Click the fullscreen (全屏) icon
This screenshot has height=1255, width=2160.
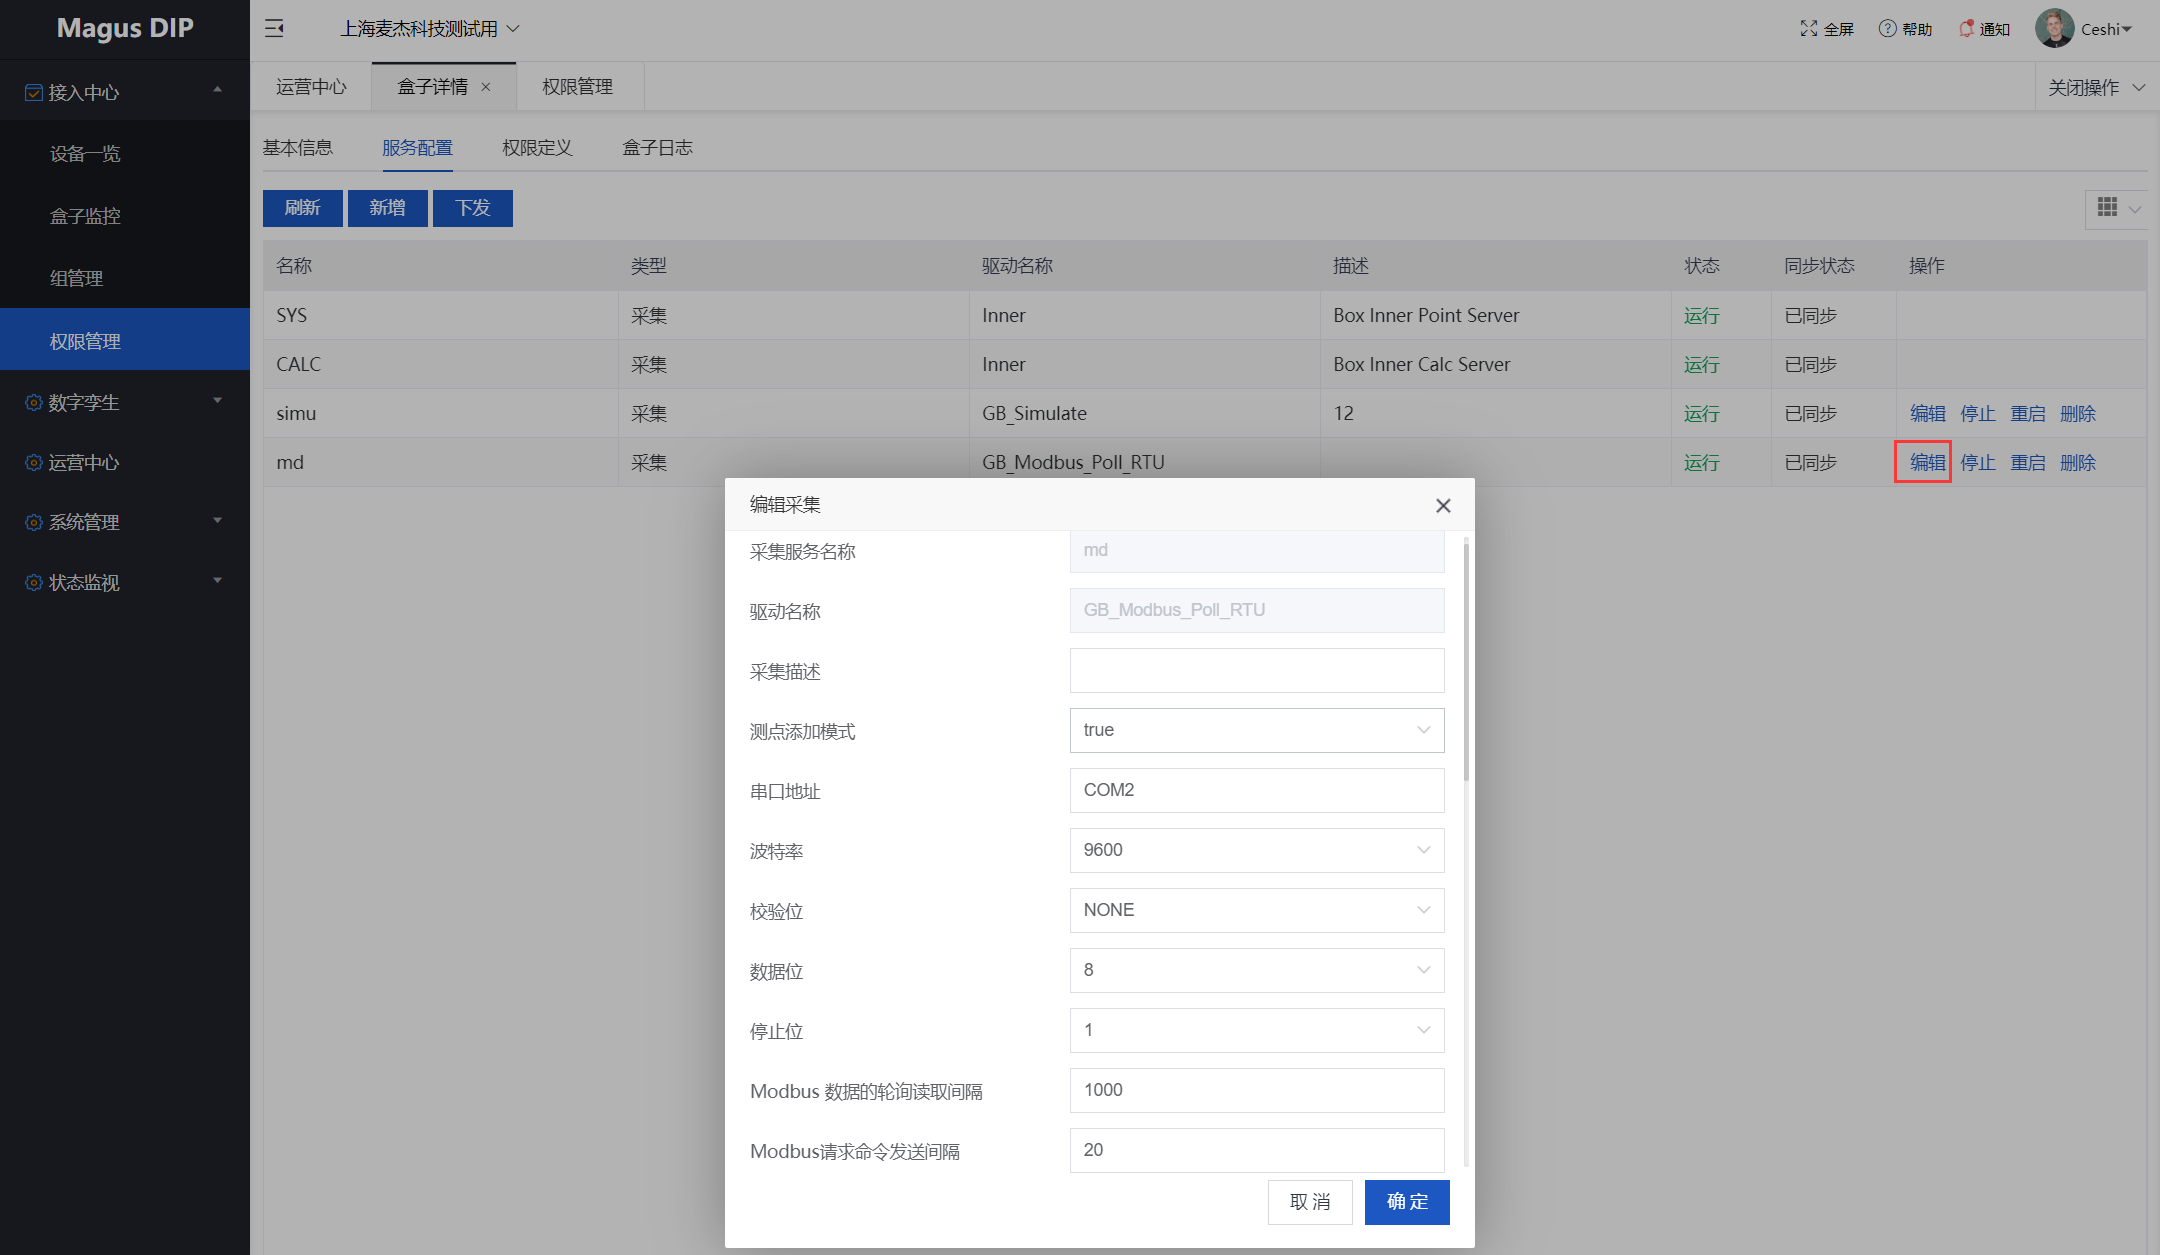pyautogui.click(x=1808, y=29)
